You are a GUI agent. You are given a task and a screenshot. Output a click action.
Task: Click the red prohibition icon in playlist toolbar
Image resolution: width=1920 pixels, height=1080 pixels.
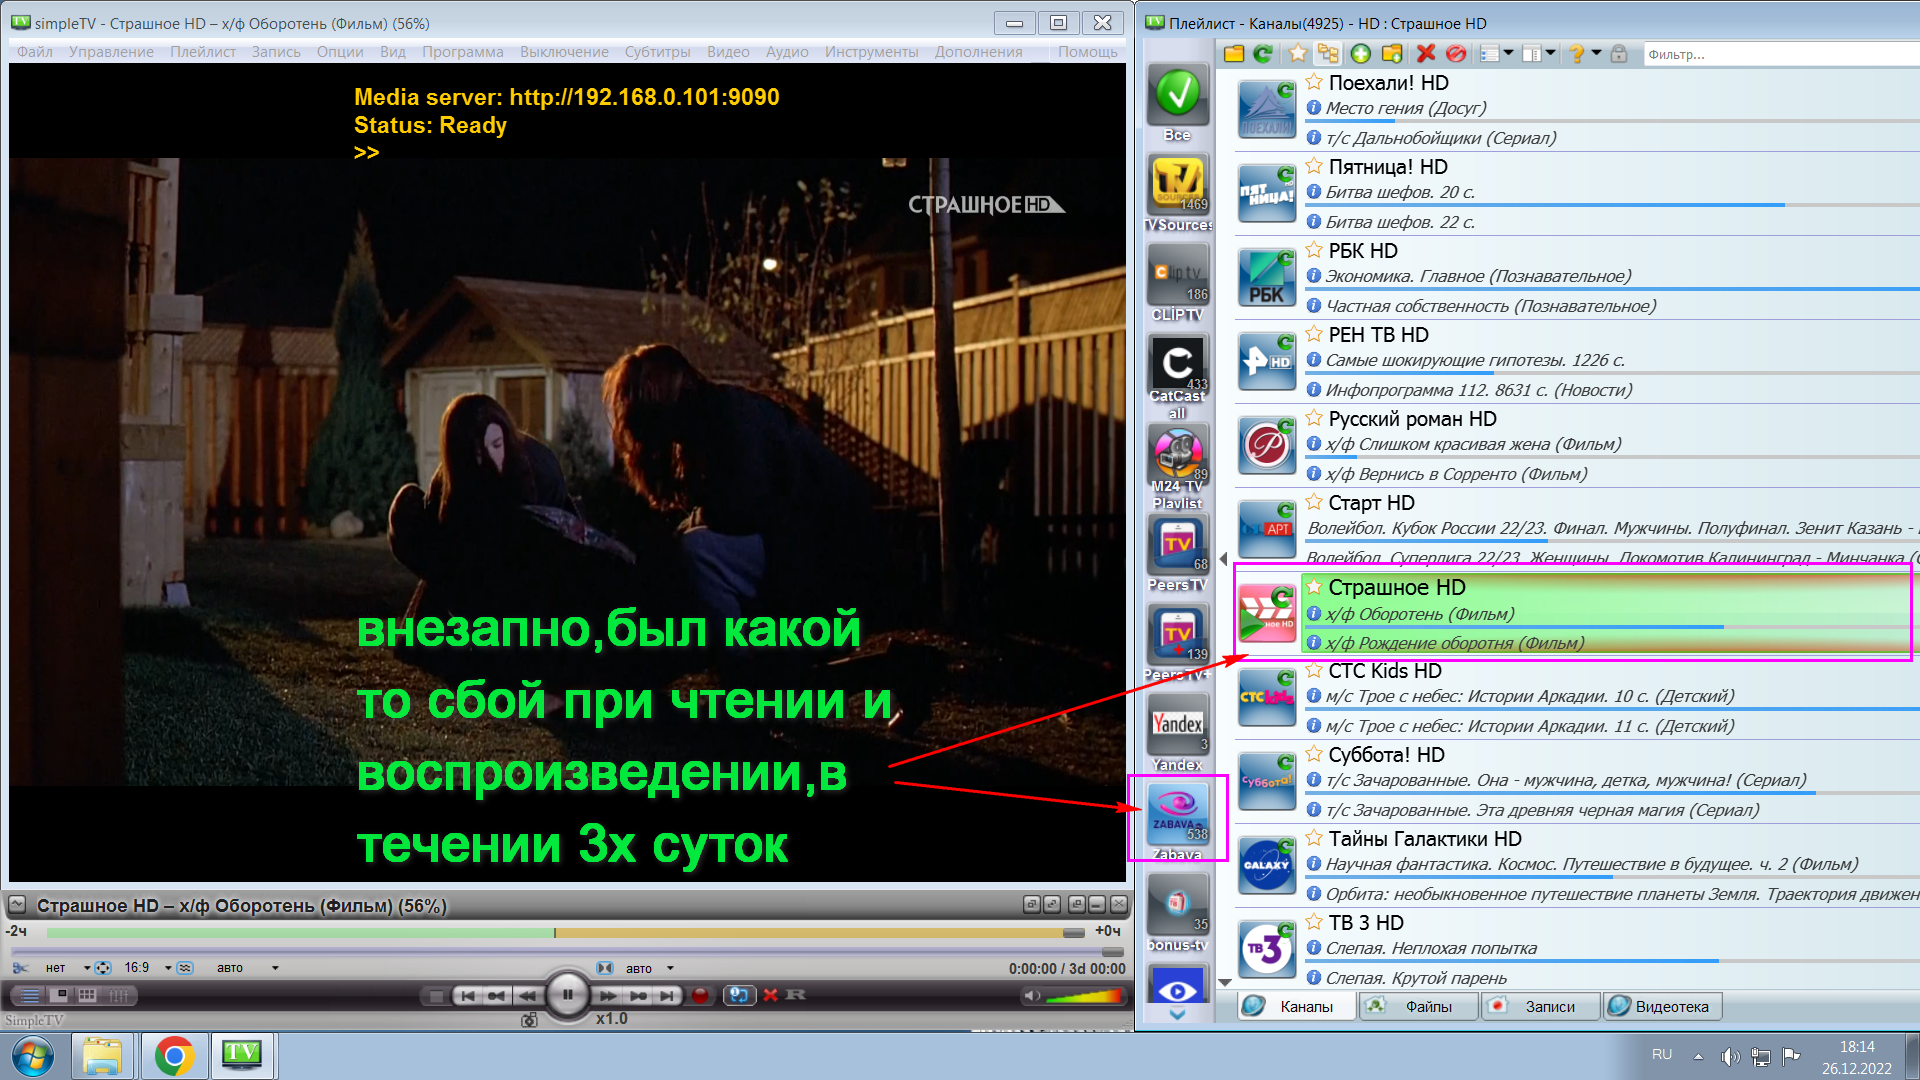click(x=1456, y=54)
